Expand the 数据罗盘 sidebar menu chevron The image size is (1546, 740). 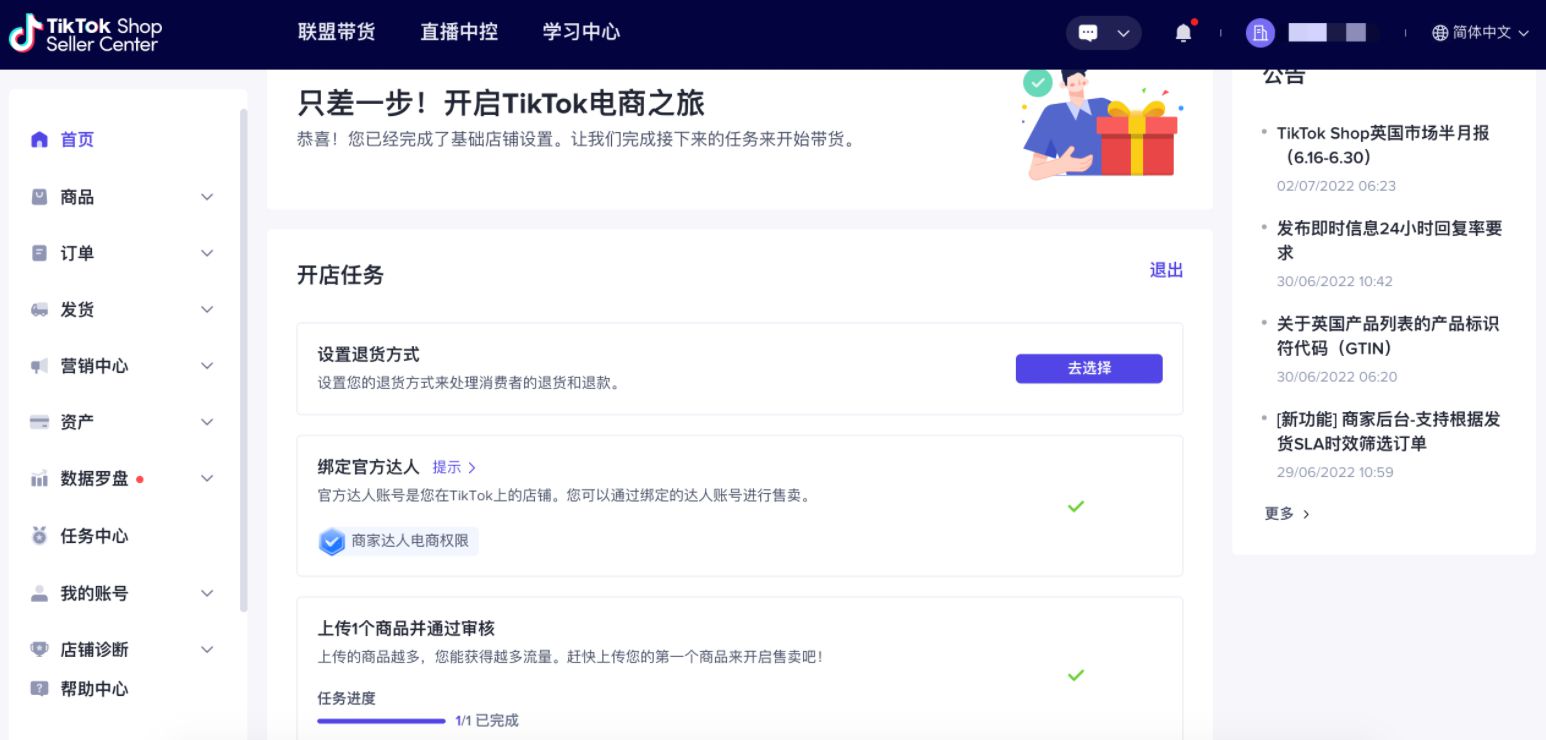tap(207, 479)
